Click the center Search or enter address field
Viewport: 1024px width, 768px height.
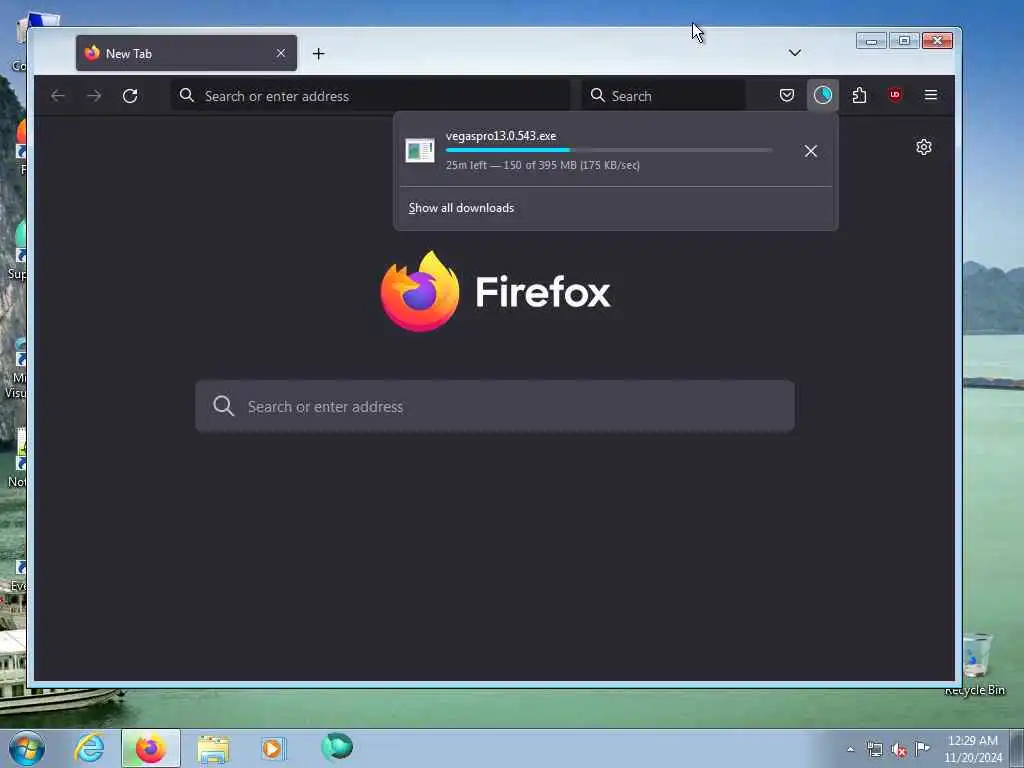[x=495, y=406]
